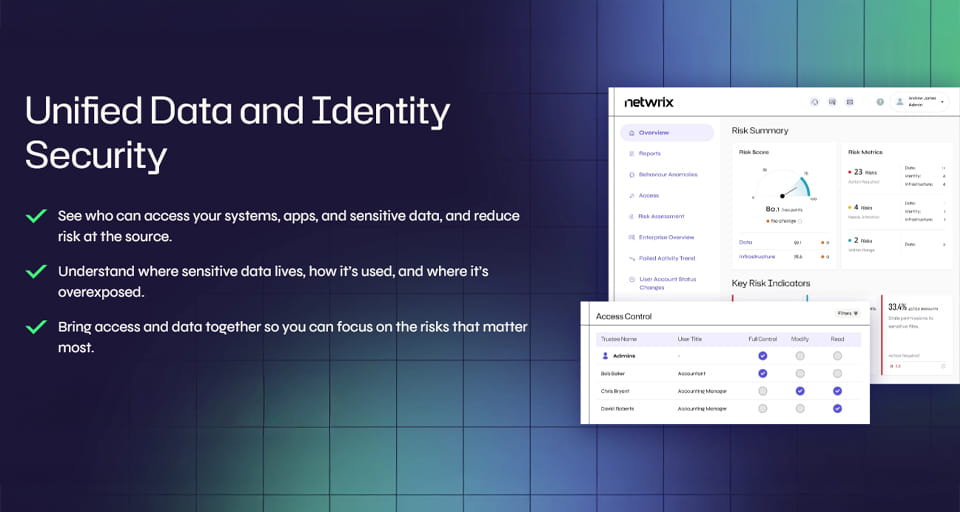This screenshot has height=512, width=960.
Task: Click the first header toolbar icon
Action: click(x=815, y=102)
